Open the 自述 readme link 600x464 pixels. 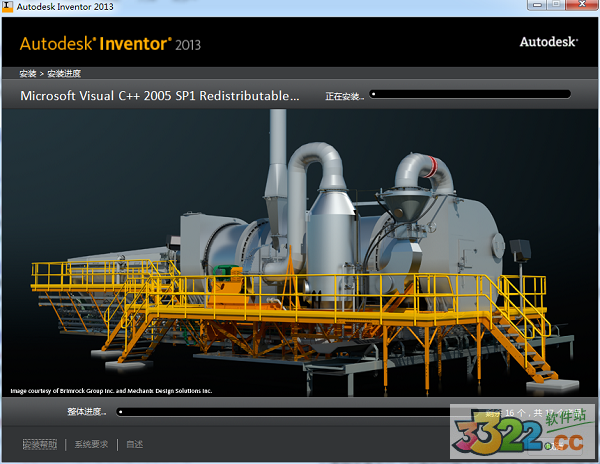tap(135, 444)
